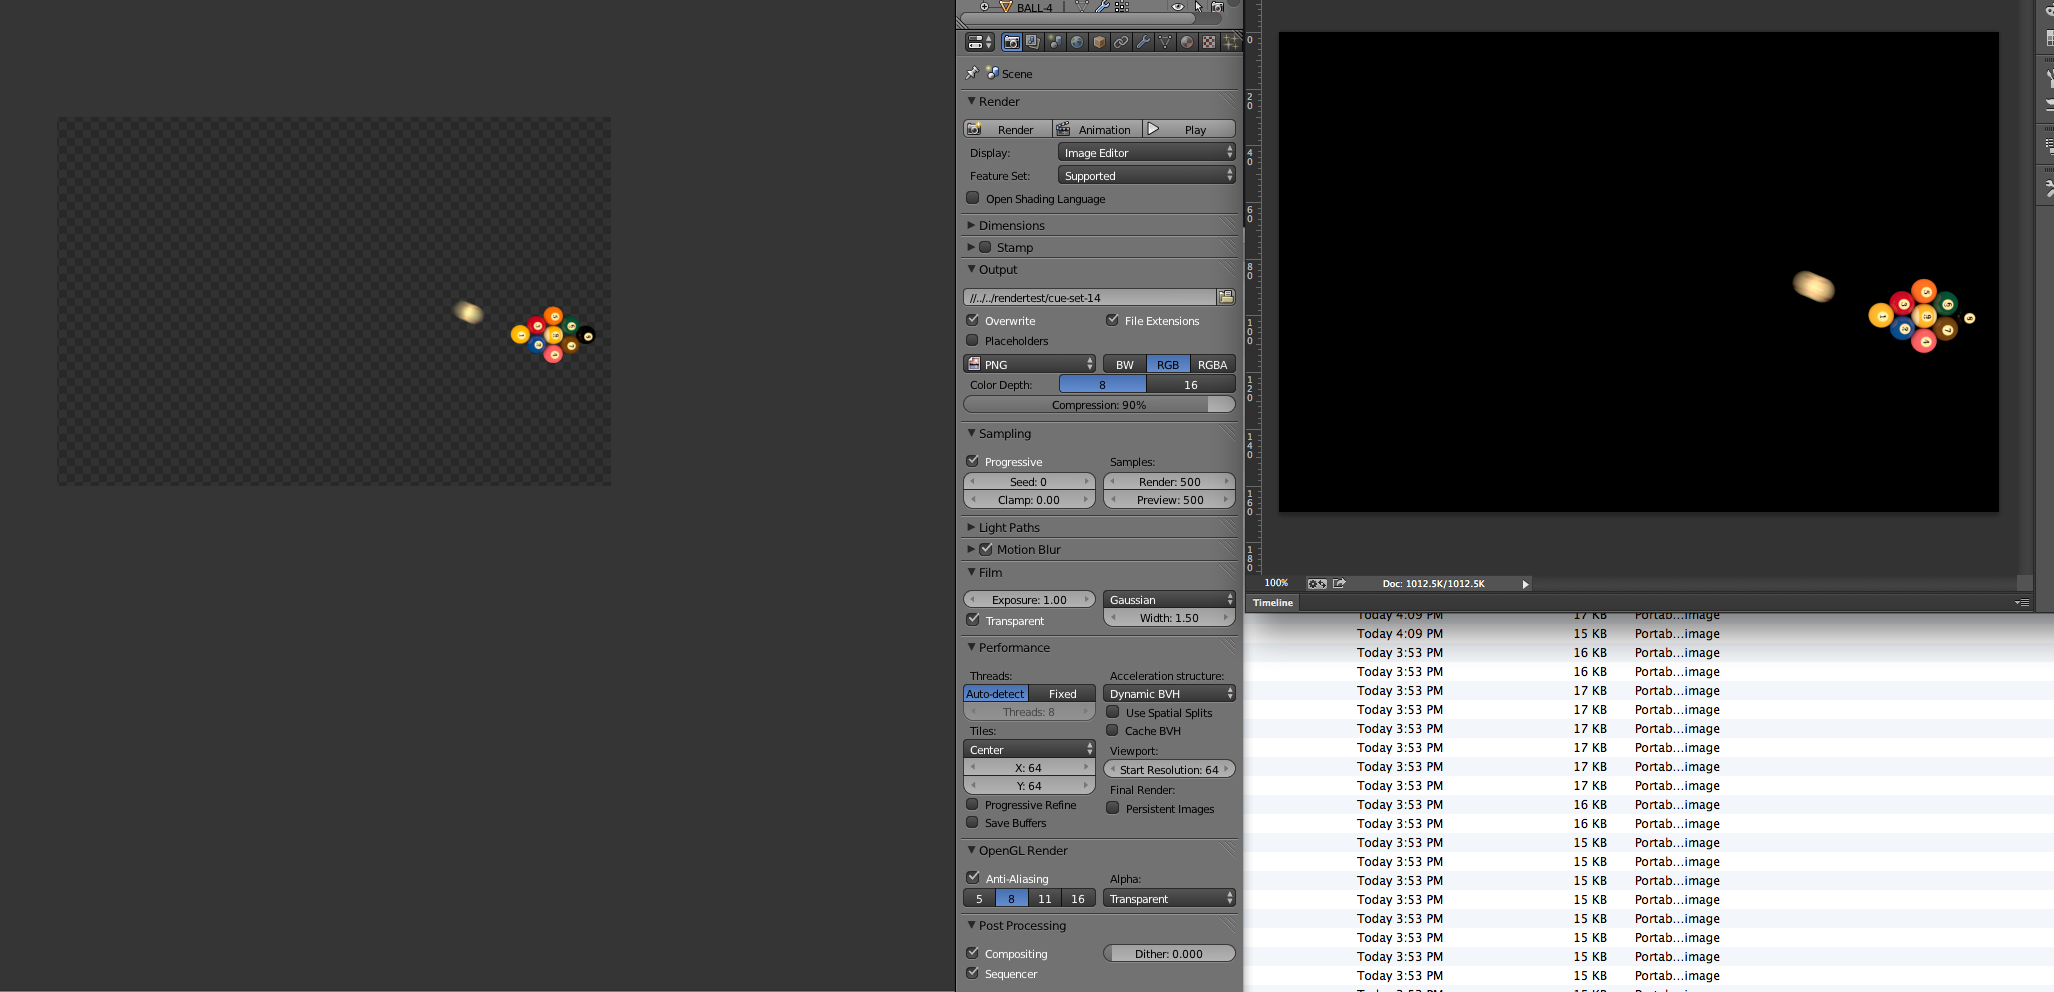
Task: Open the Scene properties tab icon
Action: click(x=1055, y=42)
